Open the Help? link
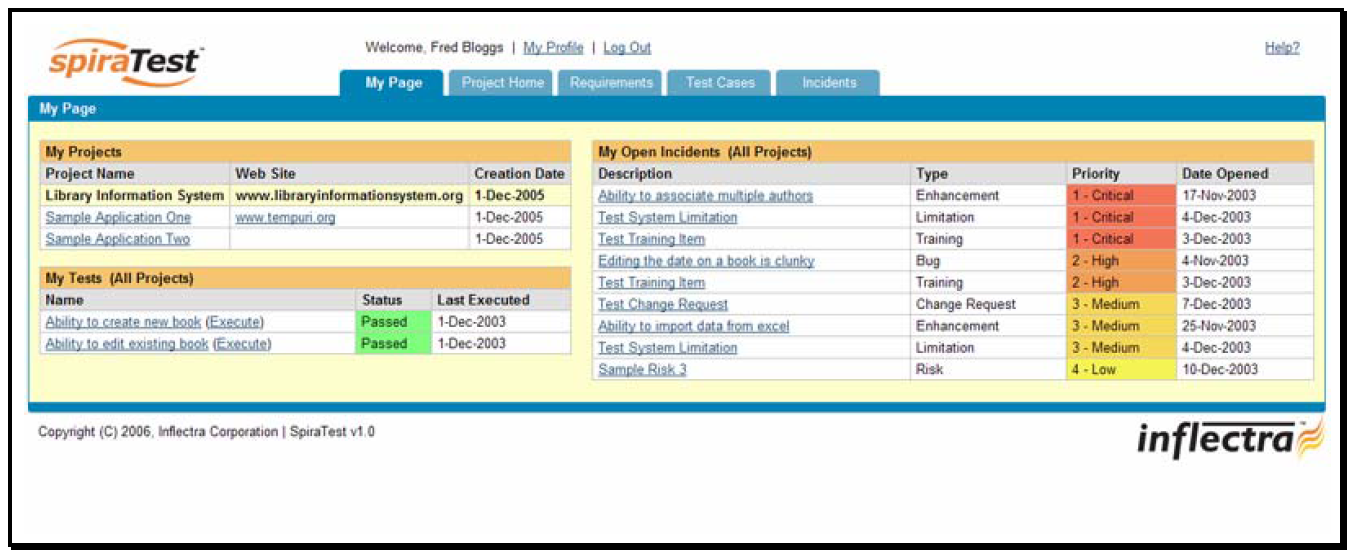The height and width of the screenshot is (555, 1358). [x=1282, y=48]
